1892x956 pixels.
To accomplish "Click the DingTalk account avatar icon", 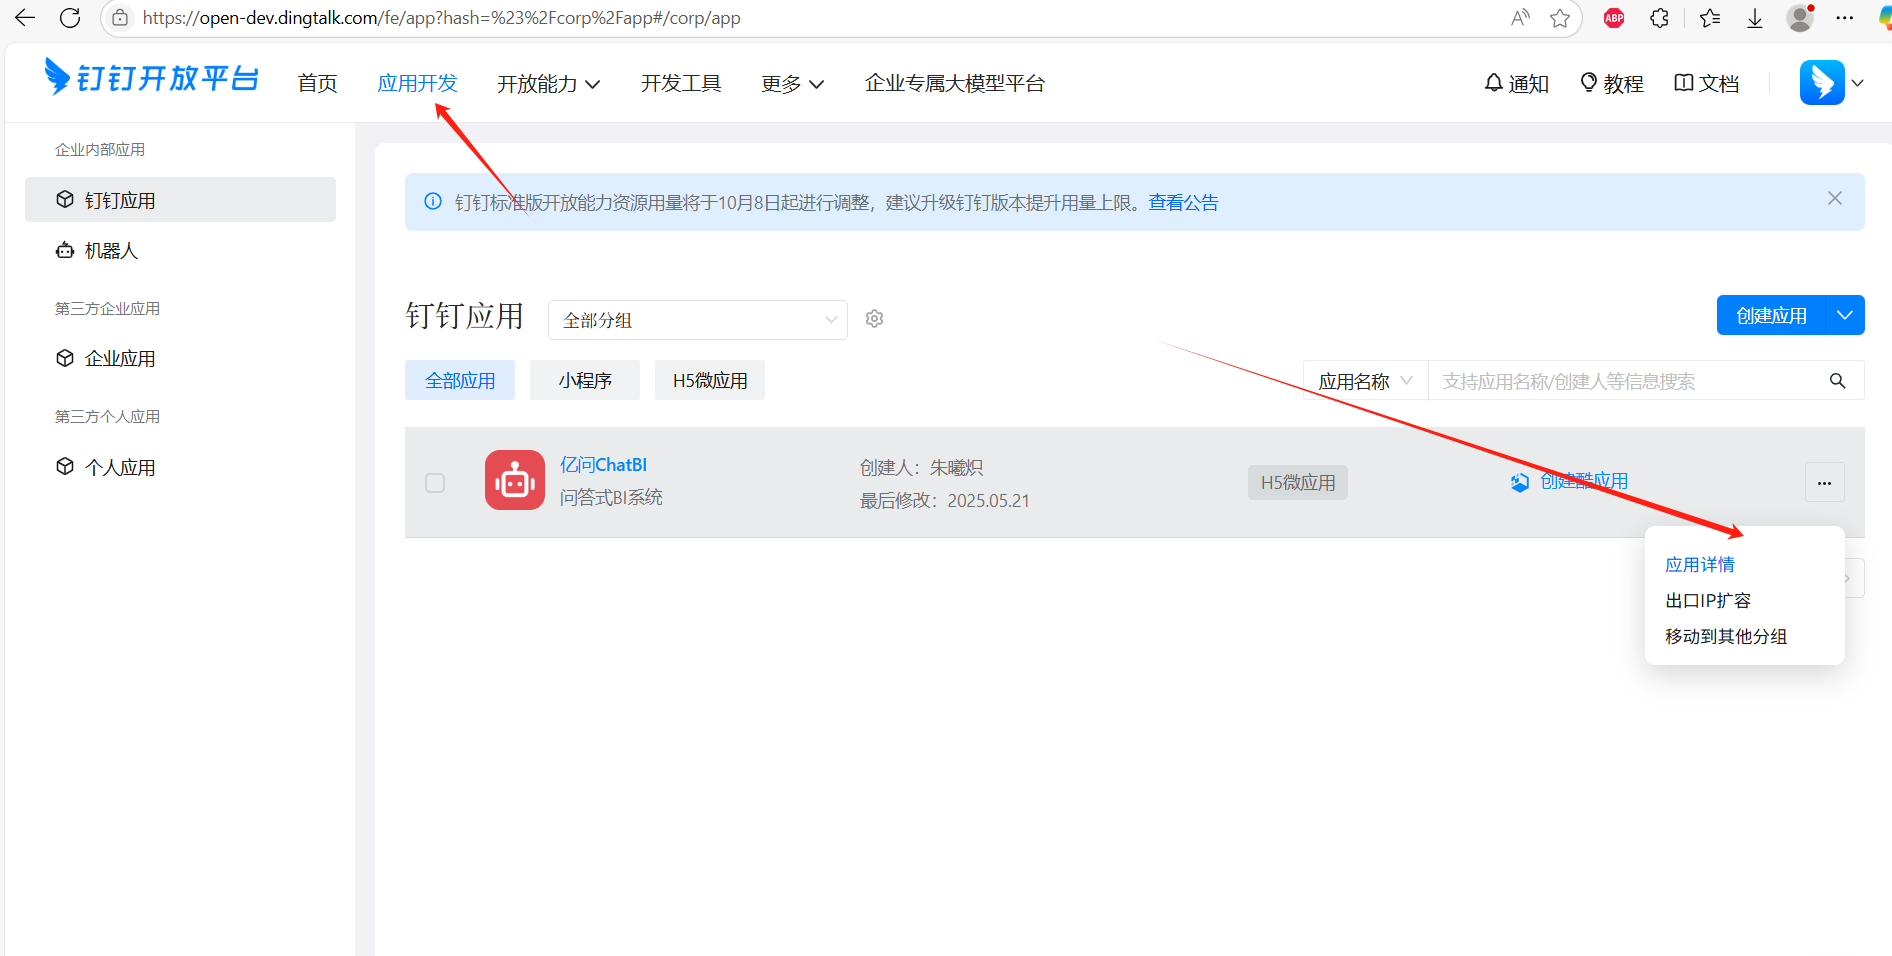I will point(1821,83).
